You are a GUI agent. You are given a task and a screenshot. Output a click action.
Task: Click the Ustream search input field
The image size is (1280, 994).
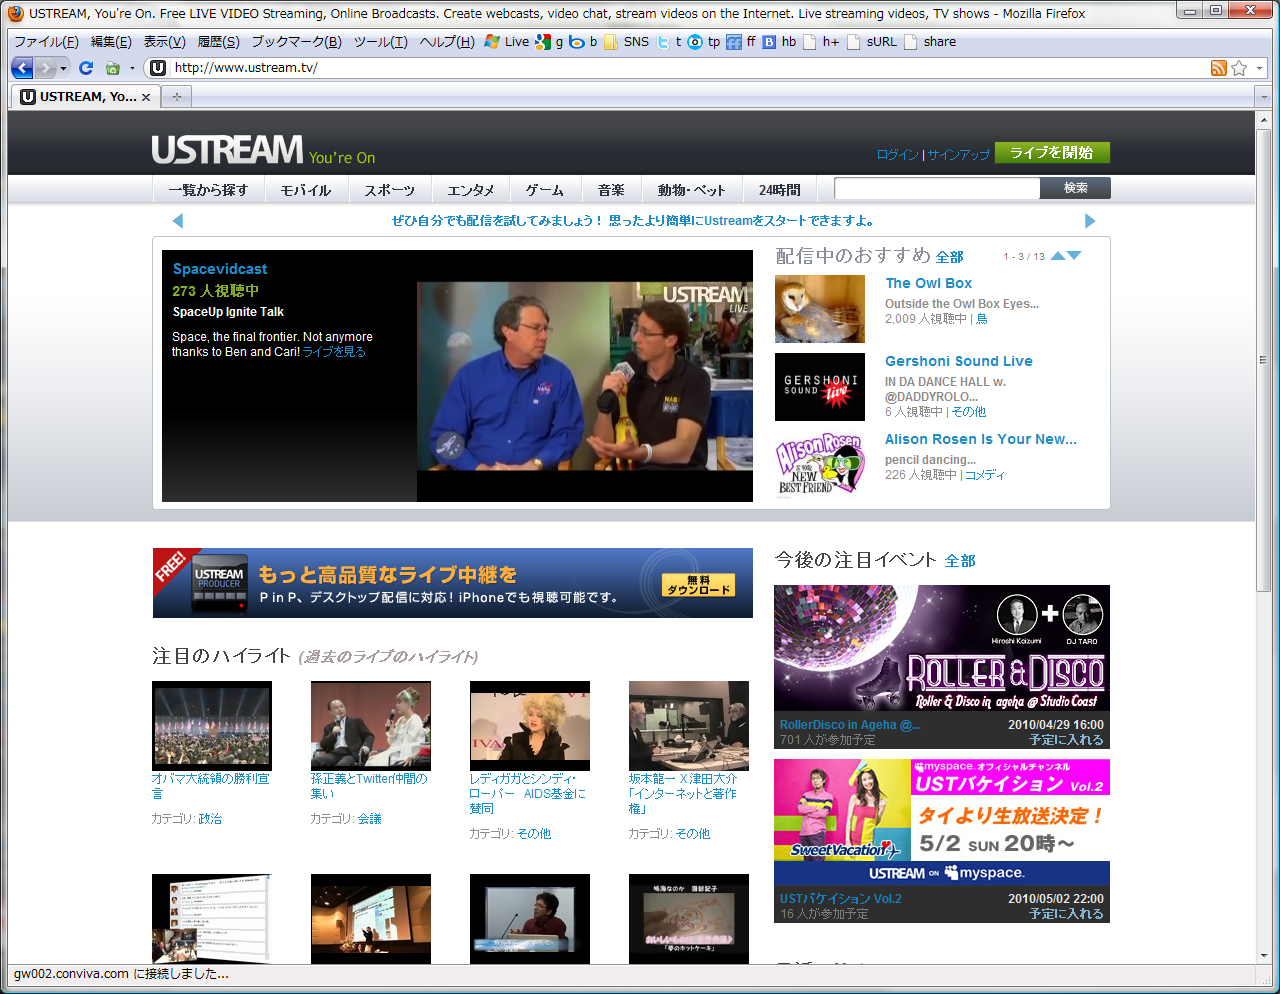coord(937,188)
